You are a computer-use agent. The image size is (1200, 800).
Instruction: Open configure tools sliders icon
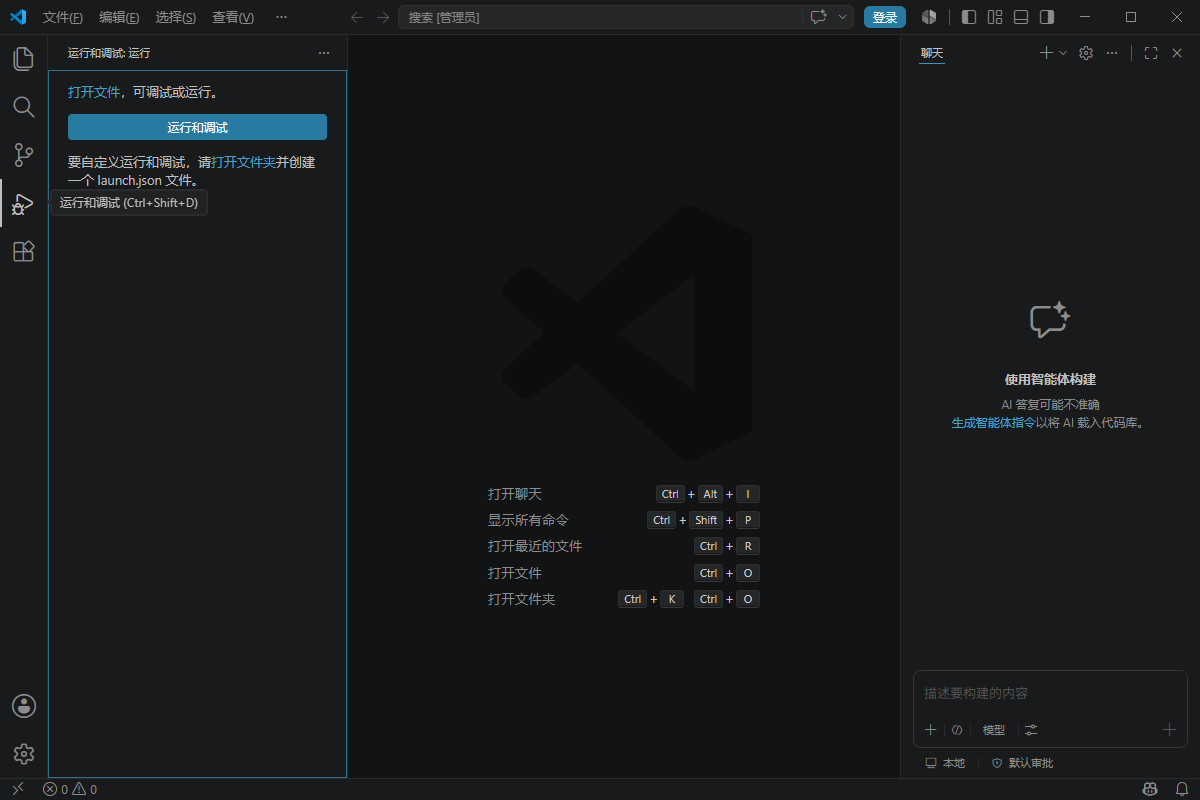tap(1031, 730)
